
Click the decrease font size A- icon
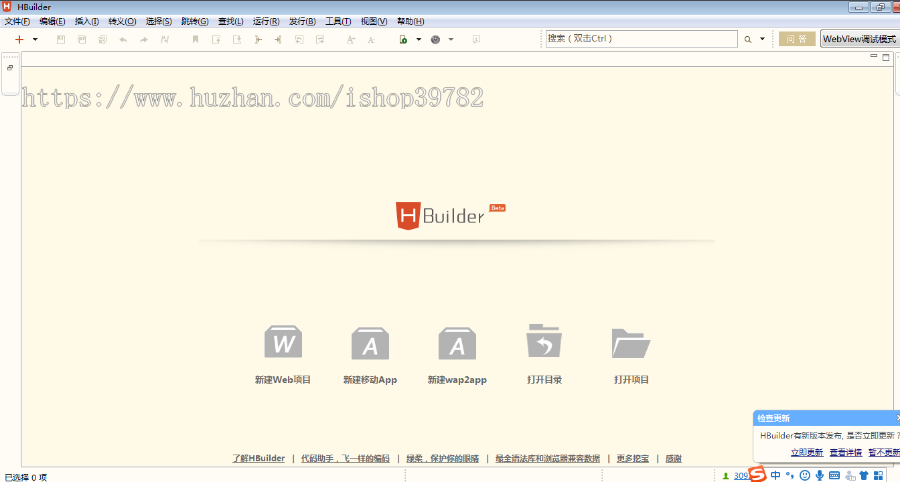click(371, 40)
